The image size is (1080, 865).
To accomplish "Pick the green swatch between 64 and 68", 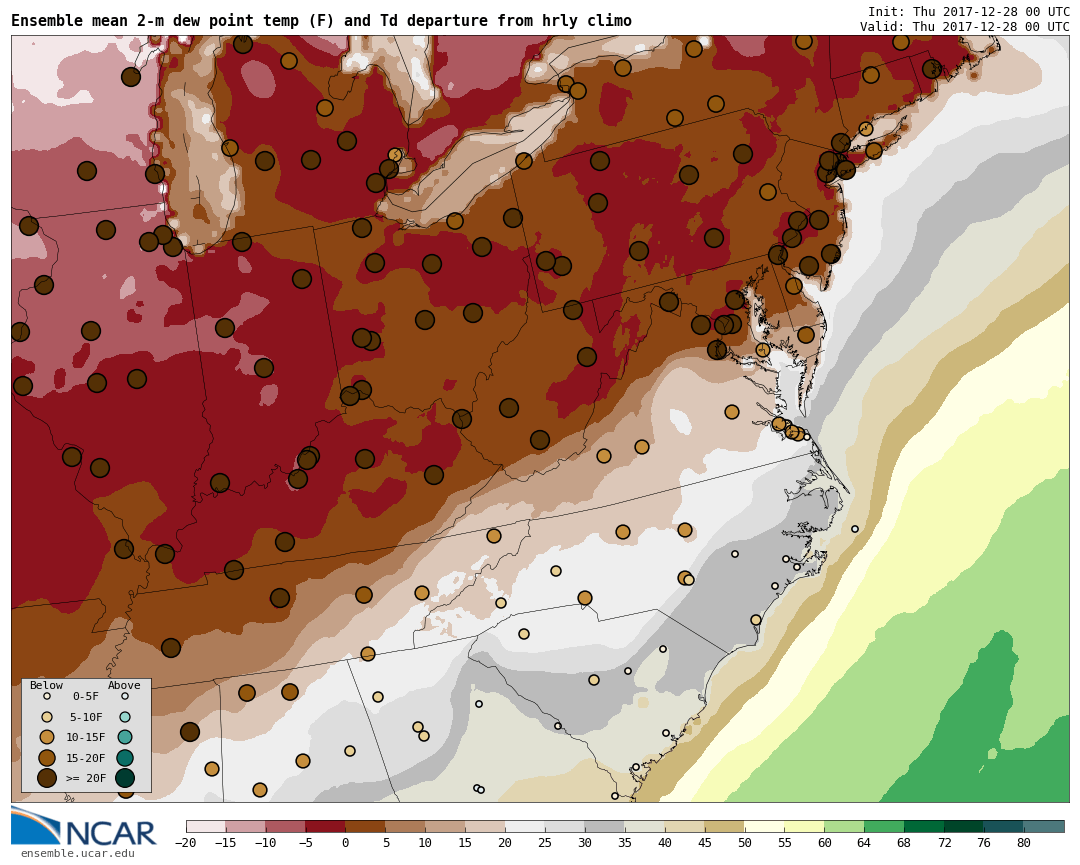I will [x=885, y=826].
